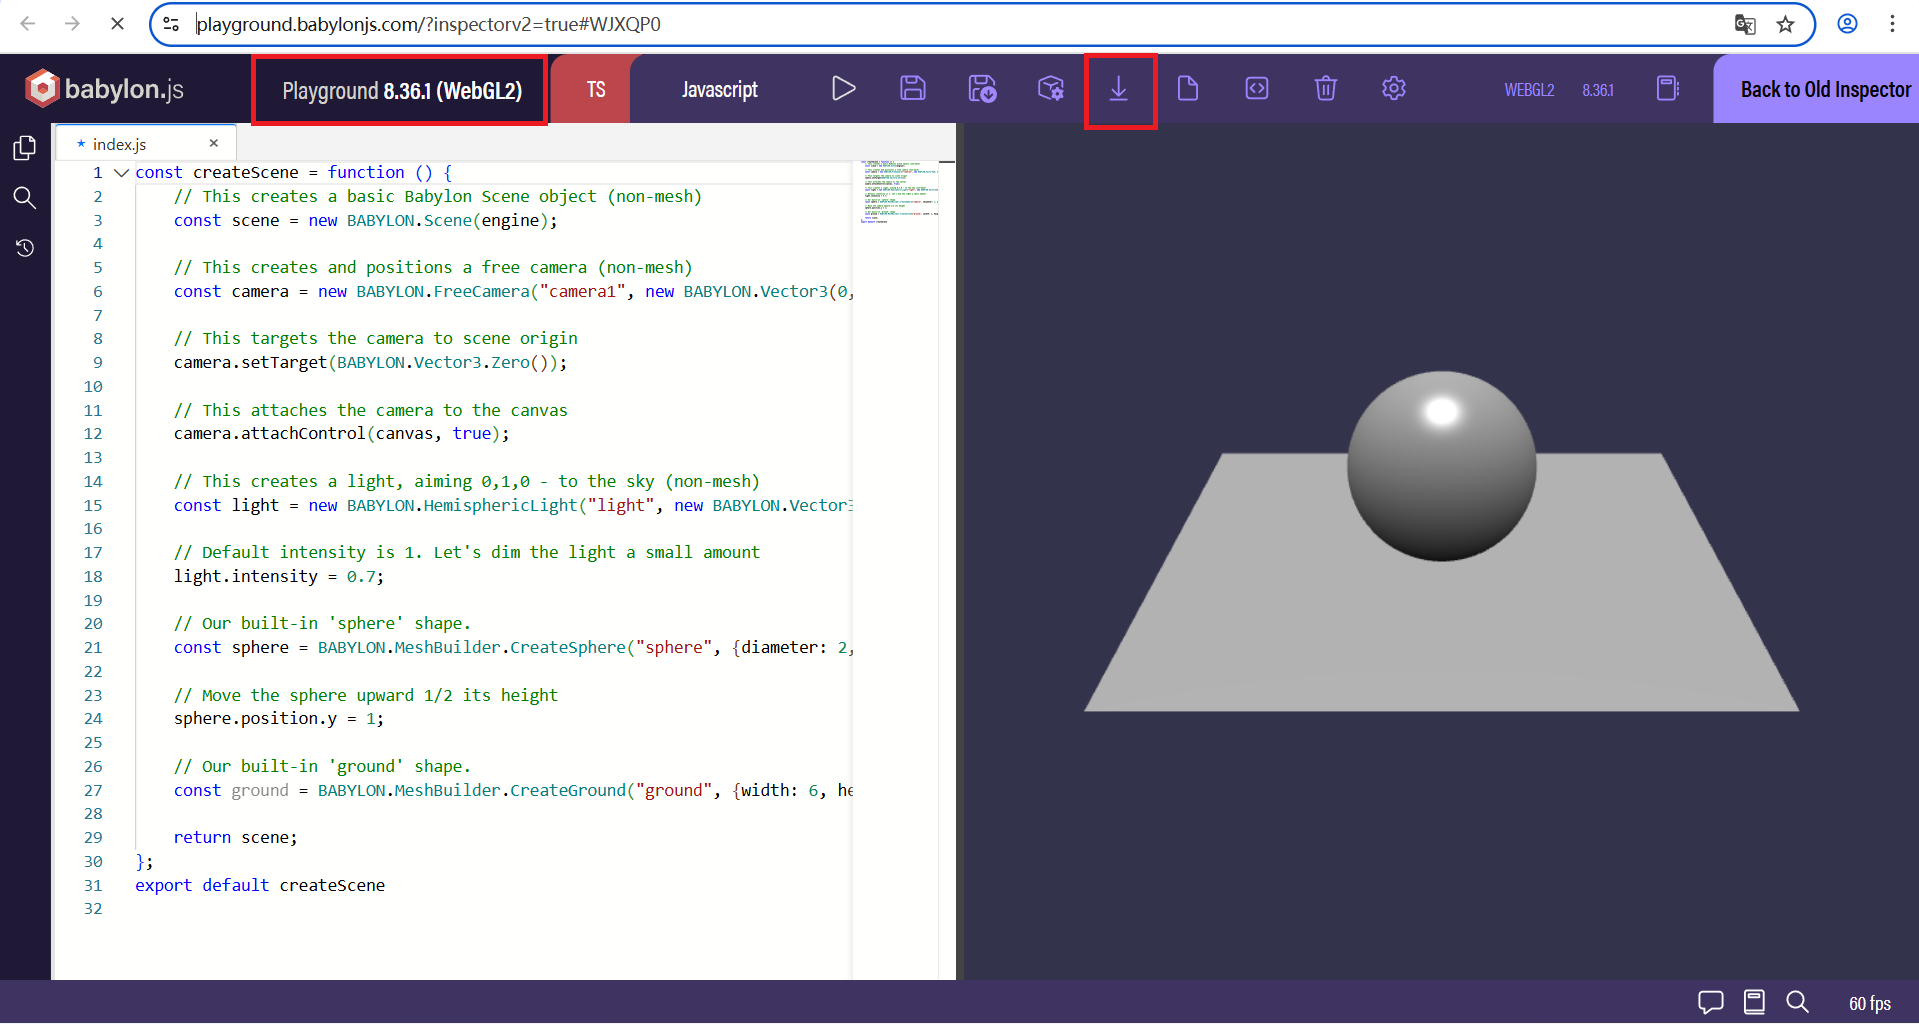Clear the code with the trash icon

coord(1326,89)
